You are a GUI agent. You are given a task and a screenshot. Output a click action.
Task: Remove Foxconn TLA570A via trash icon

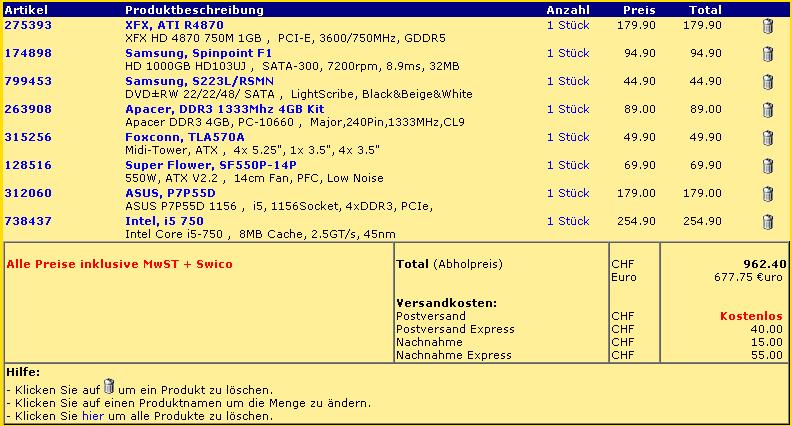[x=768, y=138]
